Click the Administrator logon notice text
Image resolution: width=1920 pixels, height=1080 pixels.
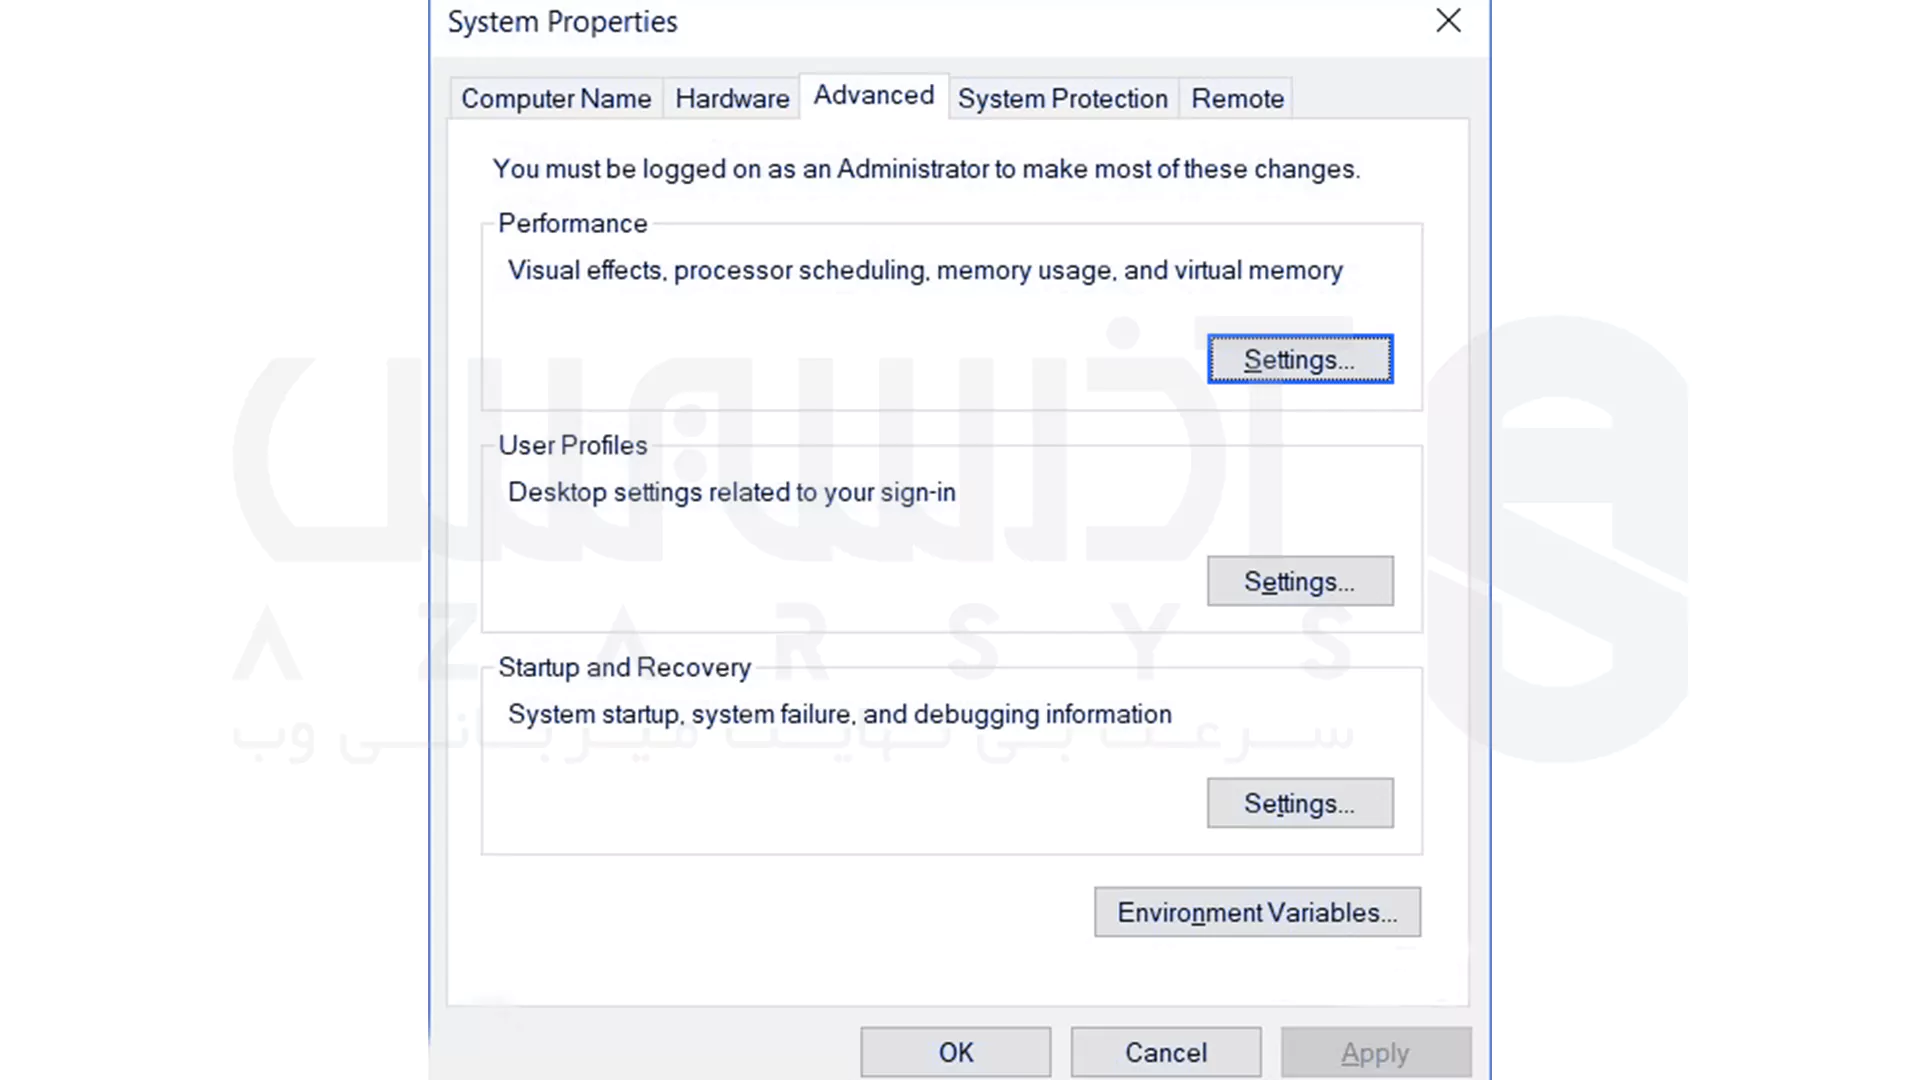point(926,169)
